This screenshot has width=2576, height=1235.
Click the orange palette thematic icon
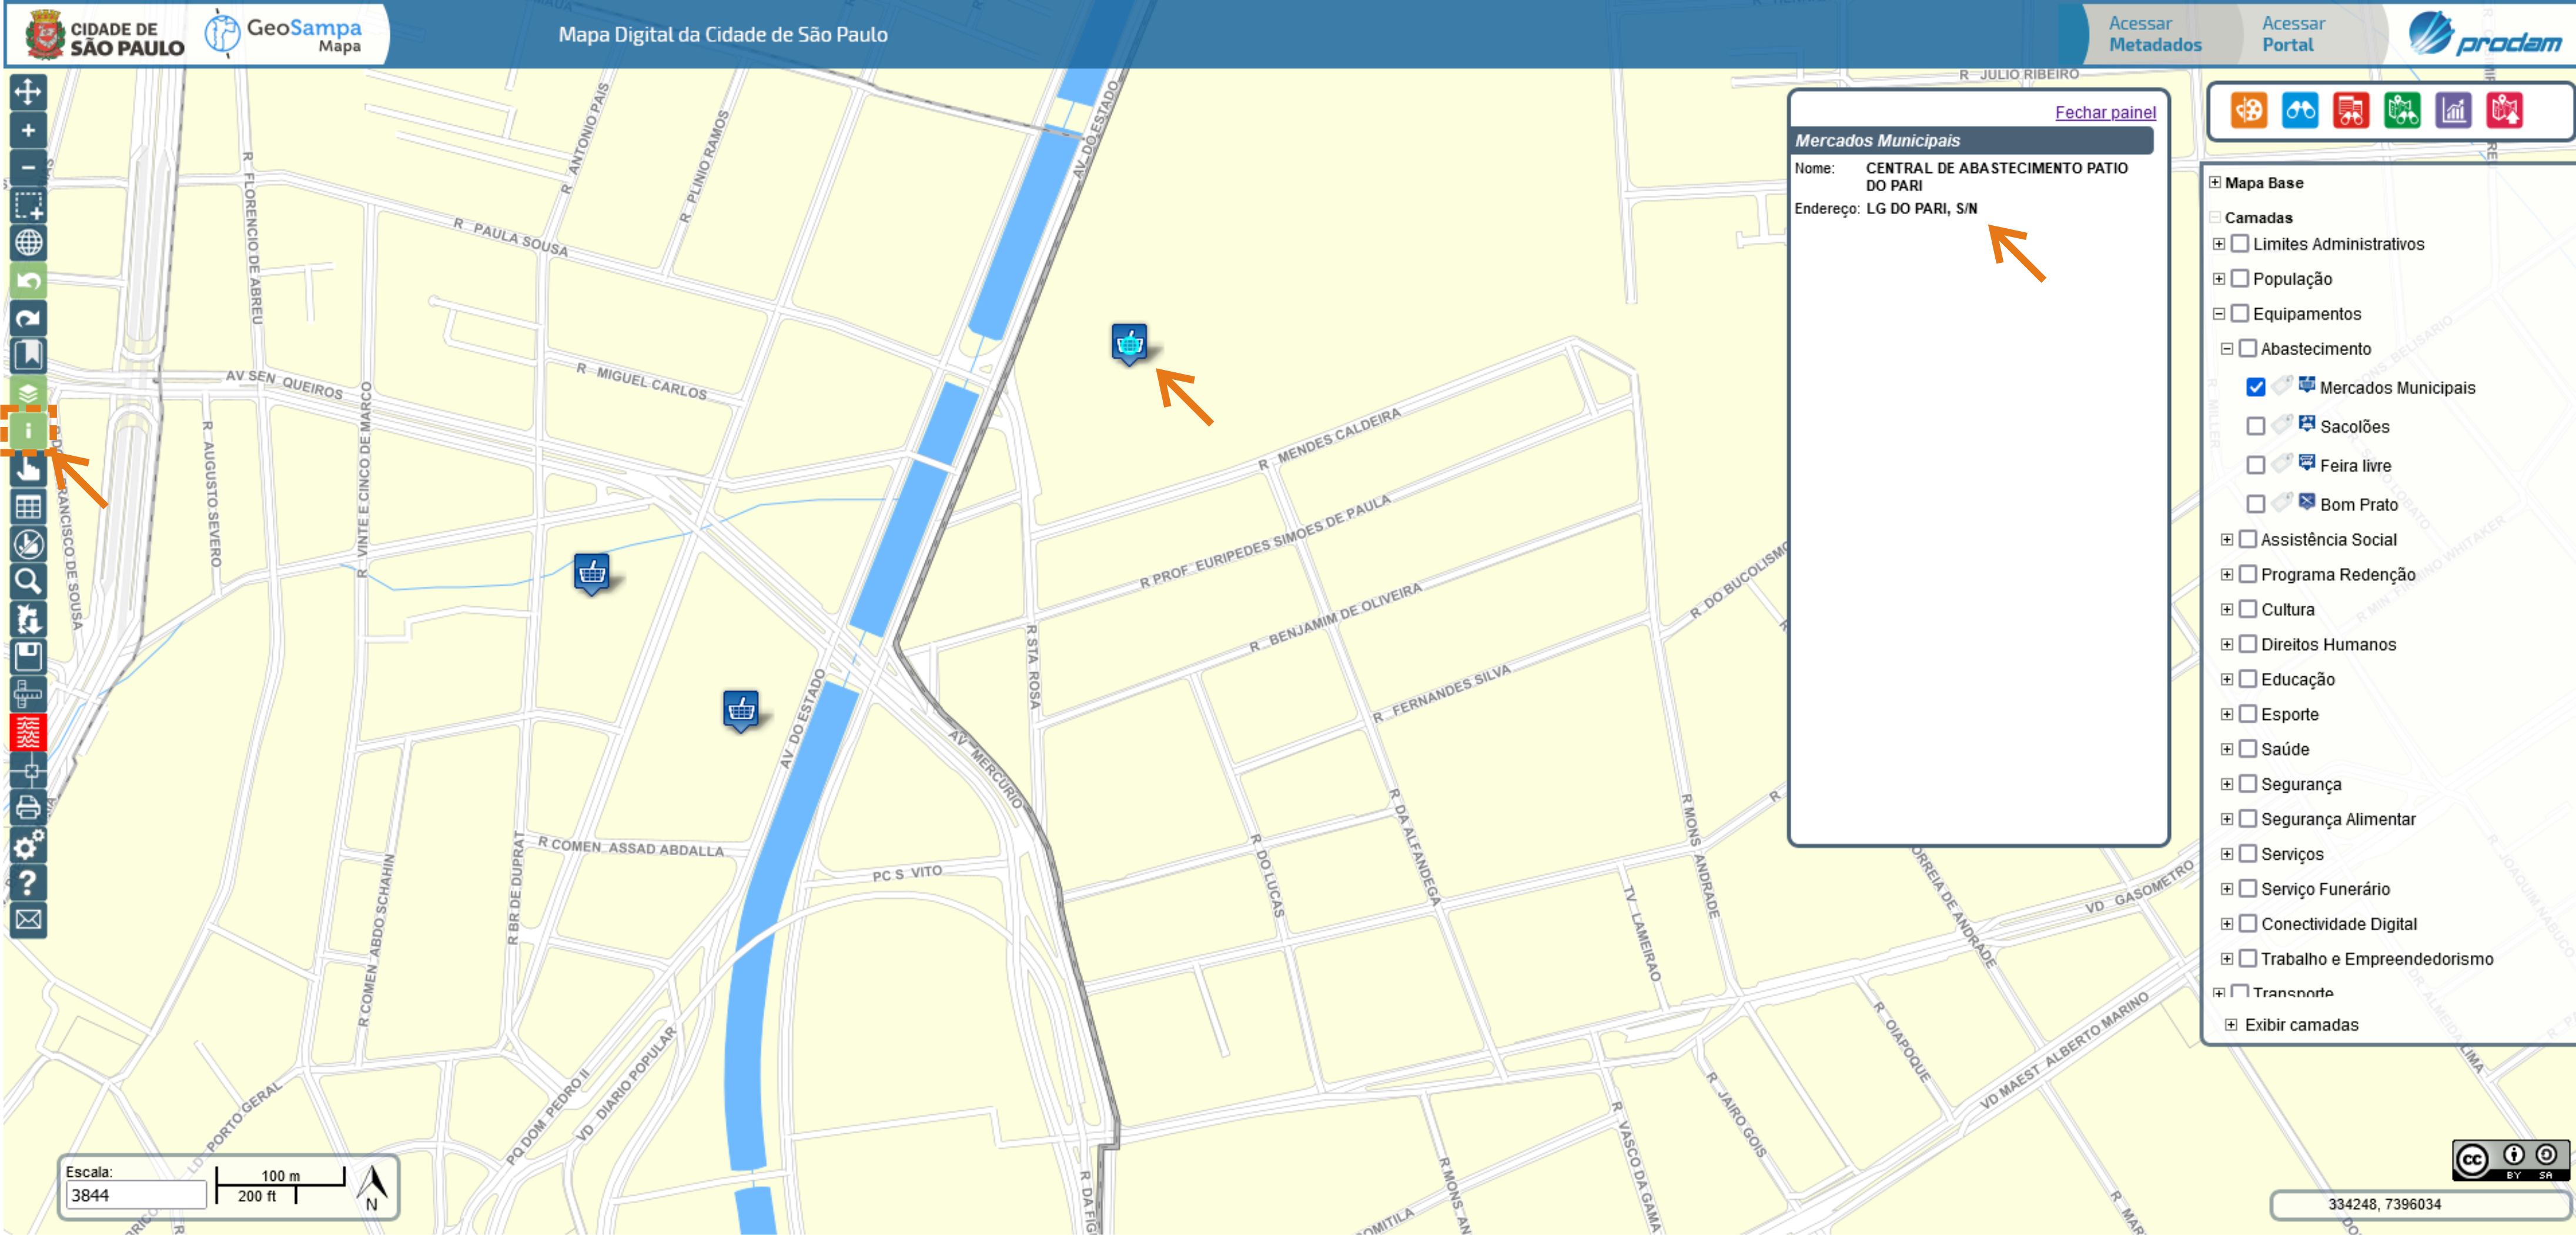click(x=2249, y=110)
